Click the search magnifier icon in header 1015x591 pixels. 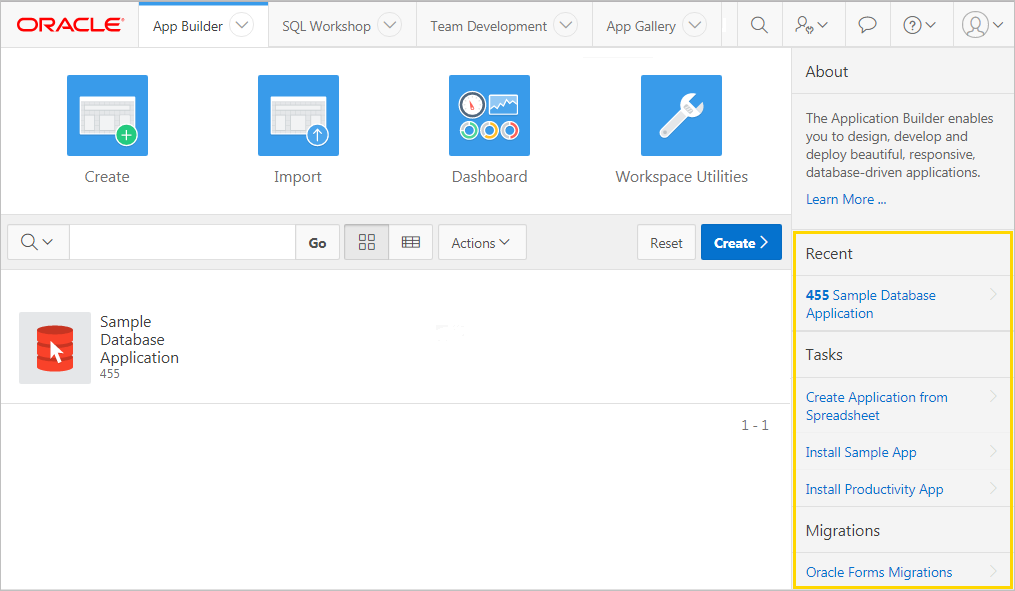click(759, 25)
